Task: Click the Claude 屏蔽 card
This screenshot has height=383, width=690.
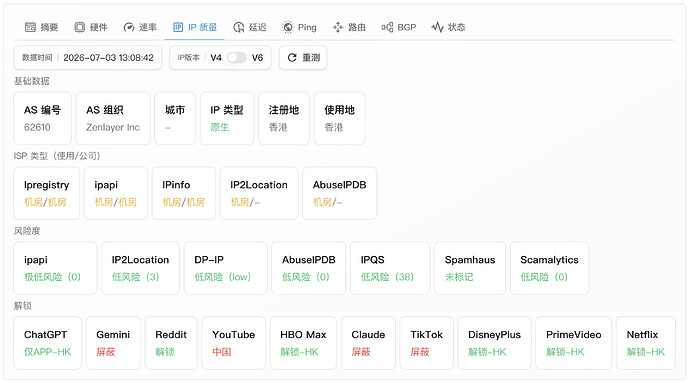Action: [368, 343]
